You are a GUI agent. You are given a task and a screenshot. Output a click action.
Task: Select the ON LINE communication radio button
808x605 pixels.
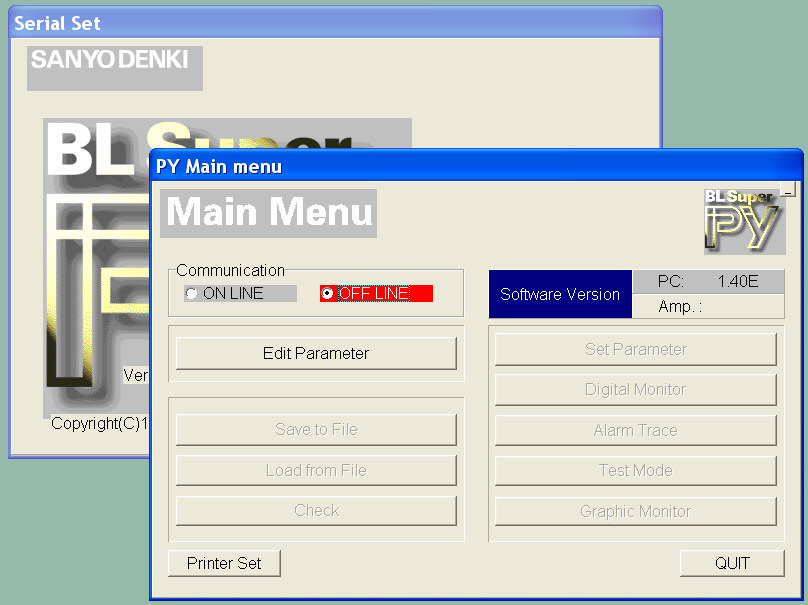click(192, 294)
